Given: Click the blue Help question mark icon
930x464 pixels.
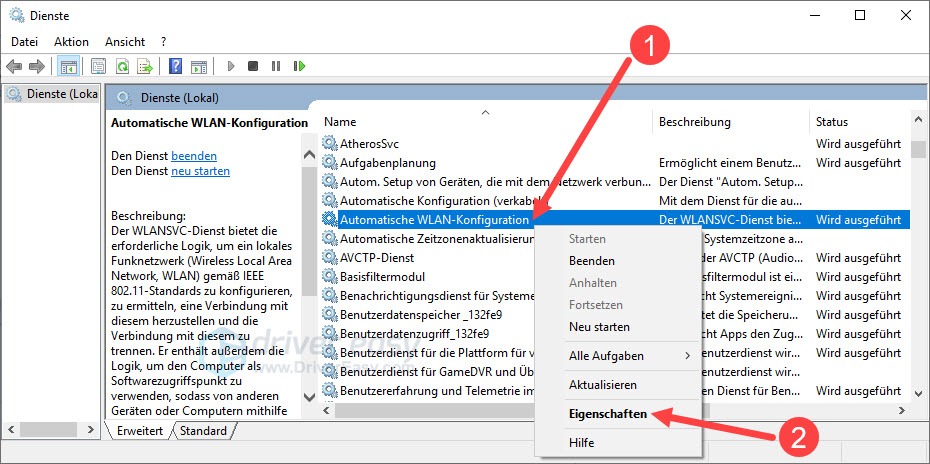Looking at the screenshot, I should [176, 66].
